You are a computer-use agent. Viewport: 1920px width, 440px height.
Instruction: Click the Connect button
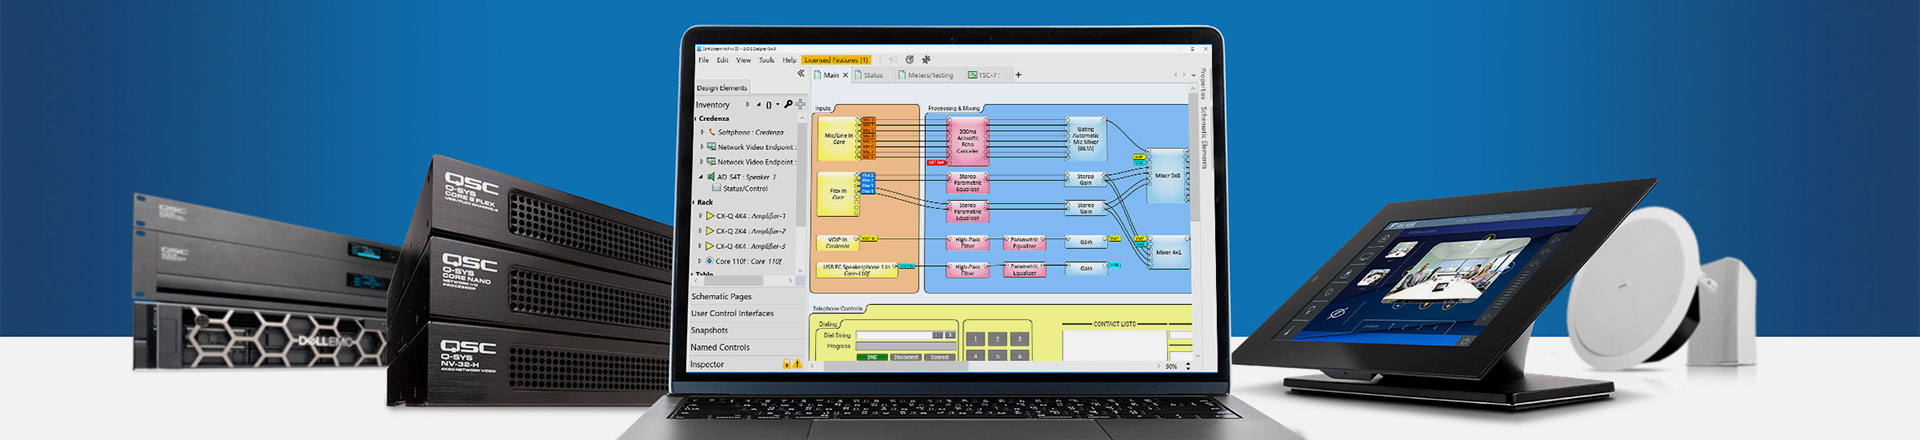click(940, 357)
